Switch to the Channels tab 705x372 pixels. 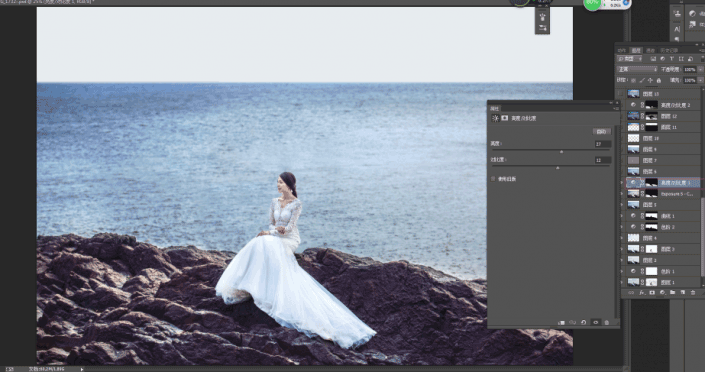[x=650, y=50]
